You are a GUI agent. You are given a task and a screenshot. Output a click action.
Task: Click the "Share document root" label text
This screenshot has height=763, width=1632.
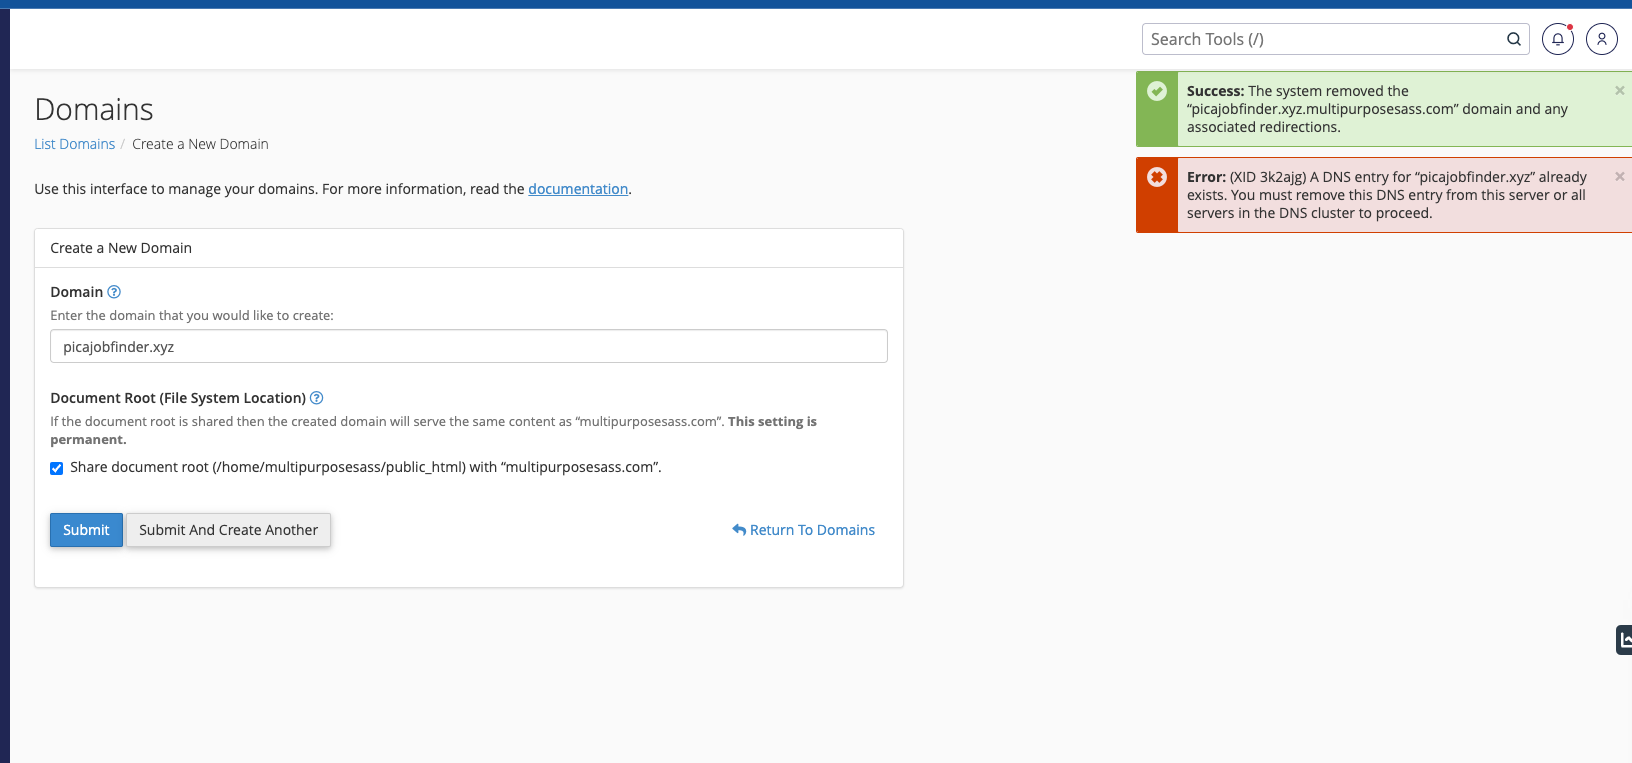pos(366,467)
